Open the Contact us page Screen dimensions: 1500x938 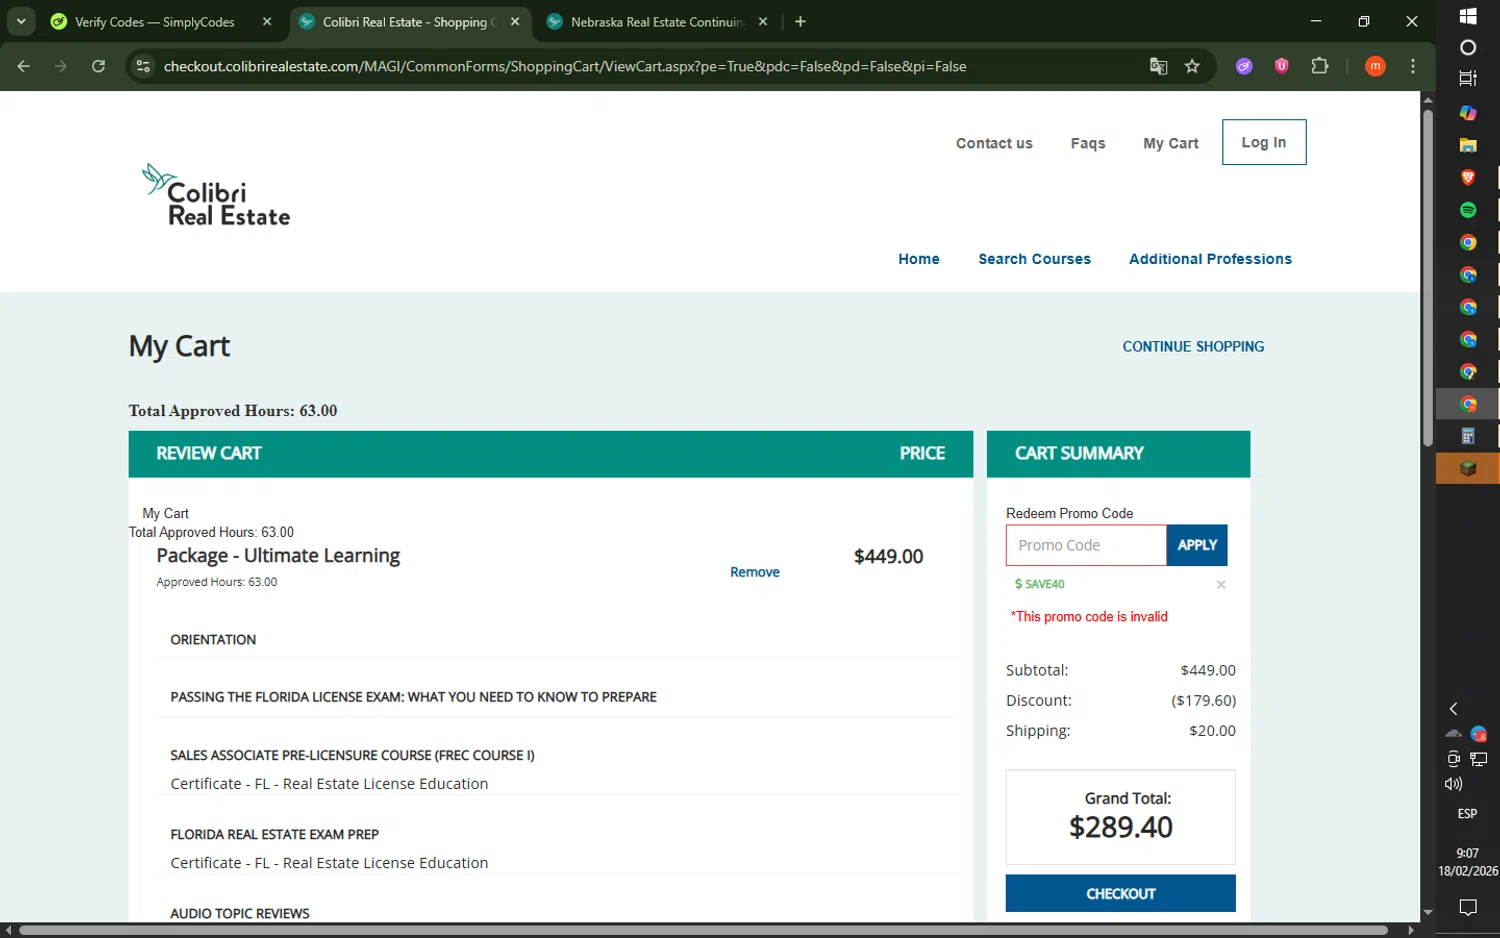point(994,143)
